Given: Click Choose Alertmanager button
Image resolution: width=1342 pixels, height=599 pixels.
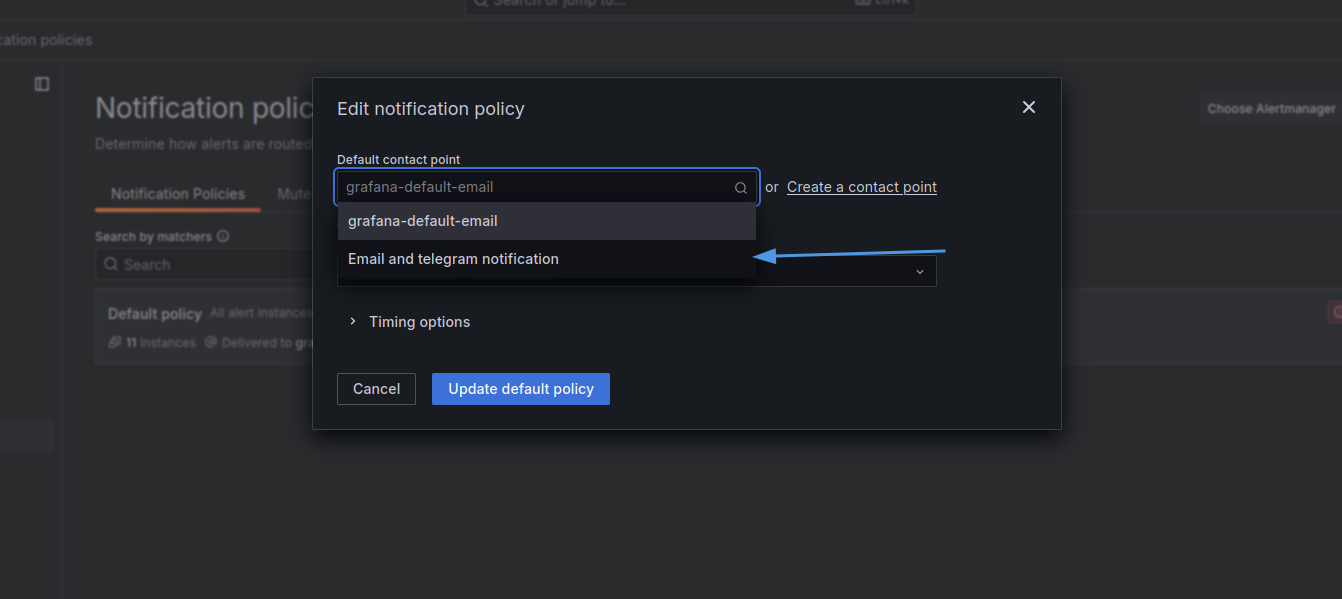Looking at the screenshot, I should coord(1271,109).
